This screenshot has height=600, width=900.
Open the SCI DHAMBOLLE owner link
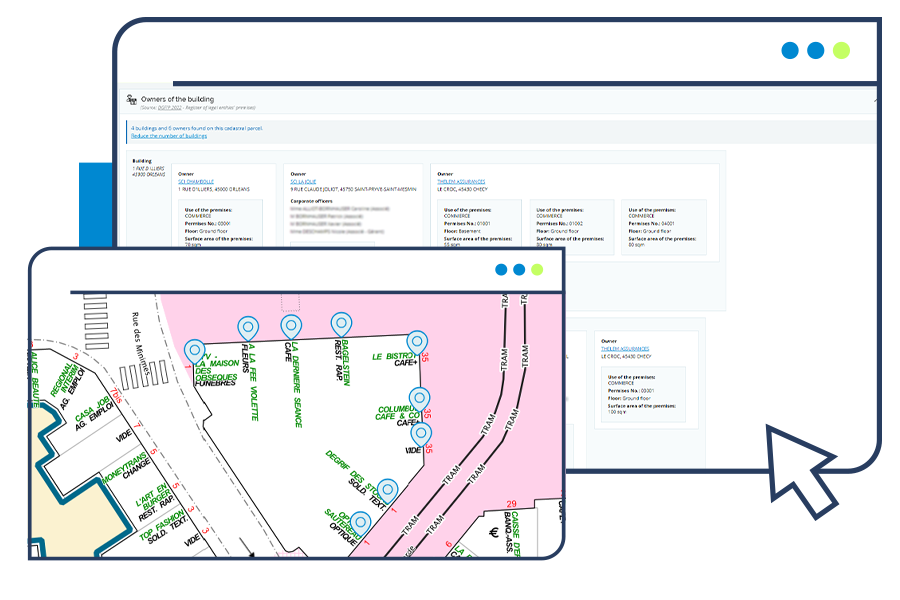click(x=198, y=181)
